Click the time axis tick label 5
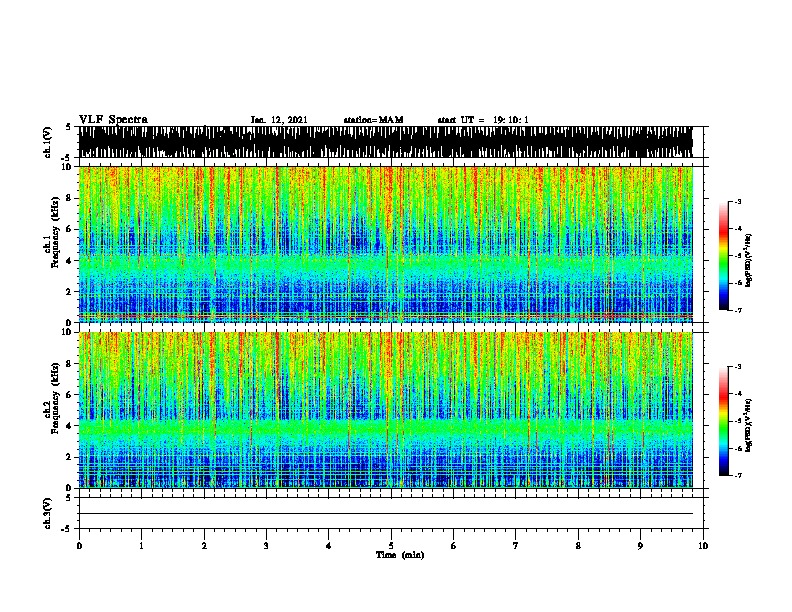792x612 pixels. pyautogui.click(x=391, y=546)
